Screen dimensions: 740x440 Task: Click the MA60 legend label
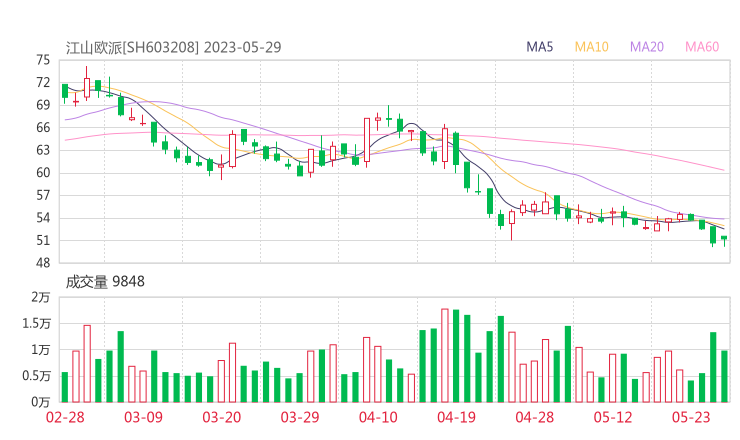point(702,47)
